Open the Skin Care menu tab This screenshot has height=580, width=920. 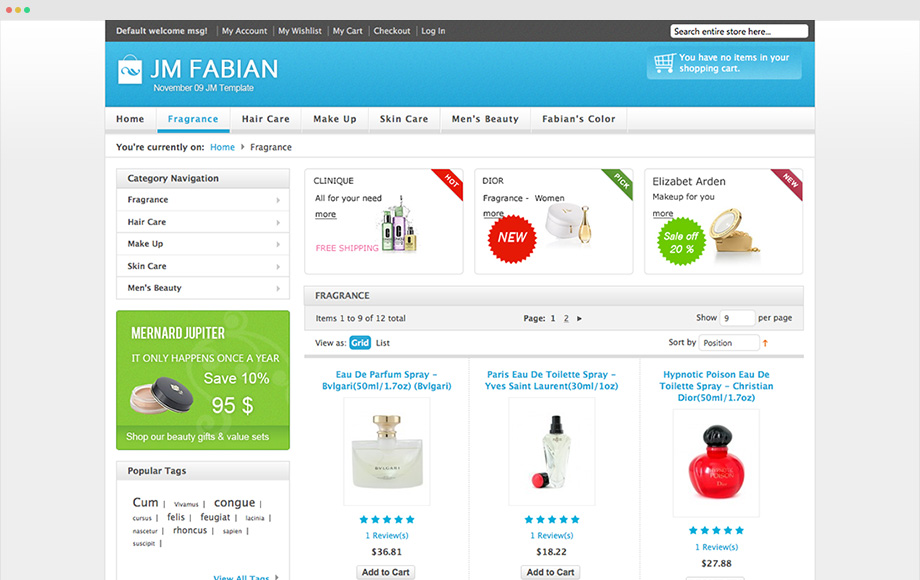click(404, 119)
